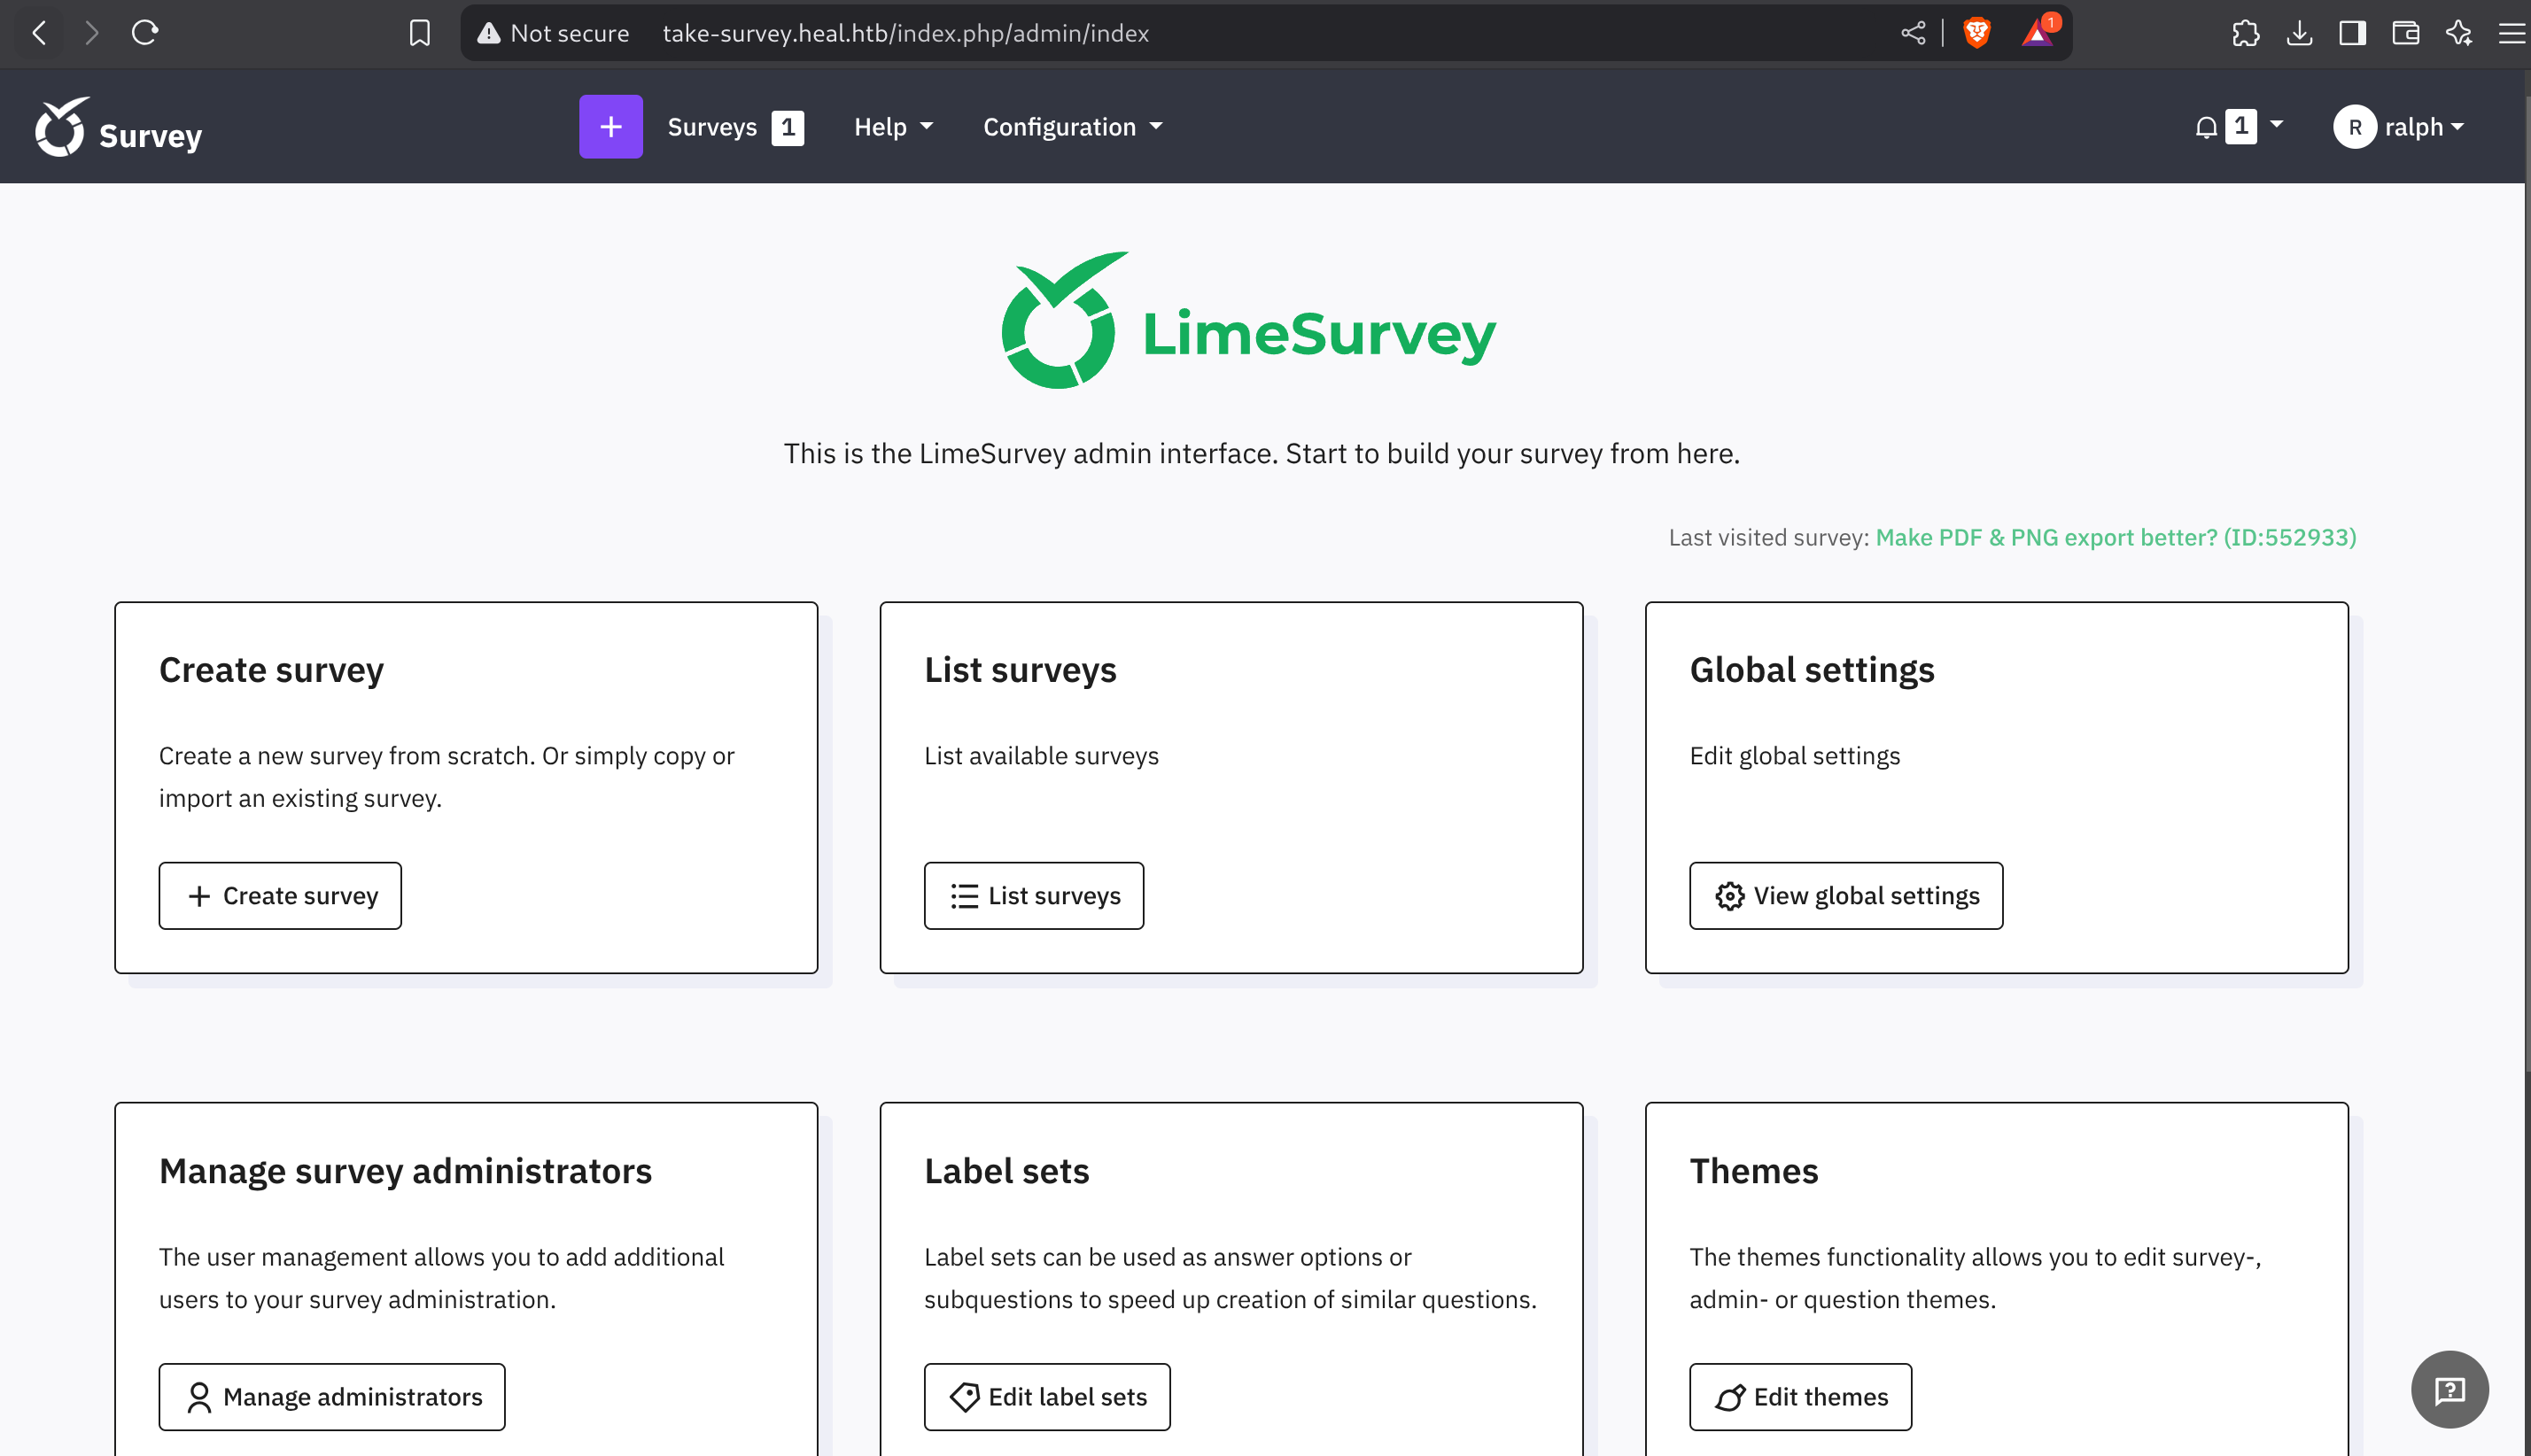
Task: Open the browser extensions puzzle icon
Action: pyautogui.click(x=2245, y=33)
